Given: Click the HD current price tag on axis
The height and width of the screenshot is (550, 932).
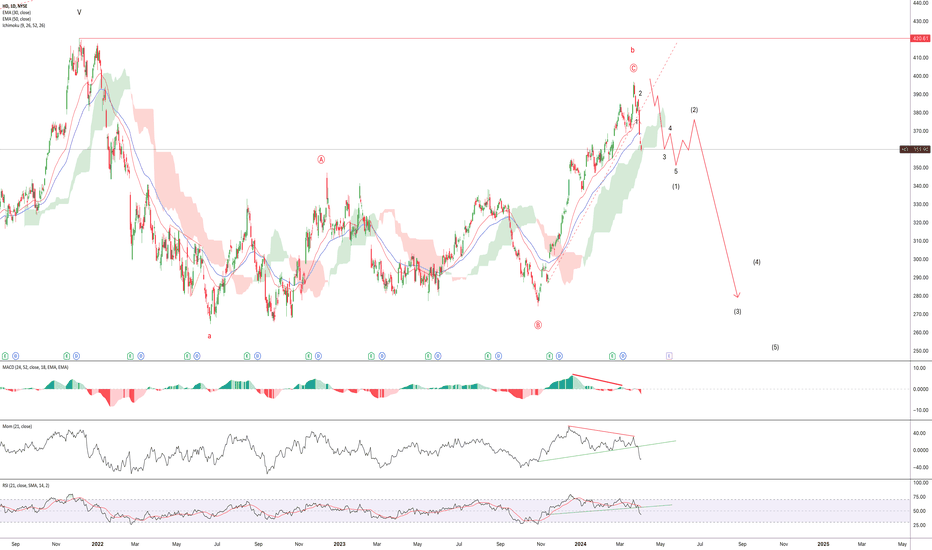Looking at the screenshot, I should pyautogui.click(x=915, y=149).
